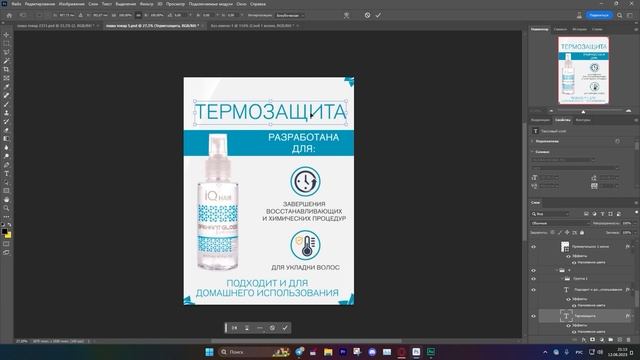
Task: Select the Eyedropper tool
Action: (6, 87)
